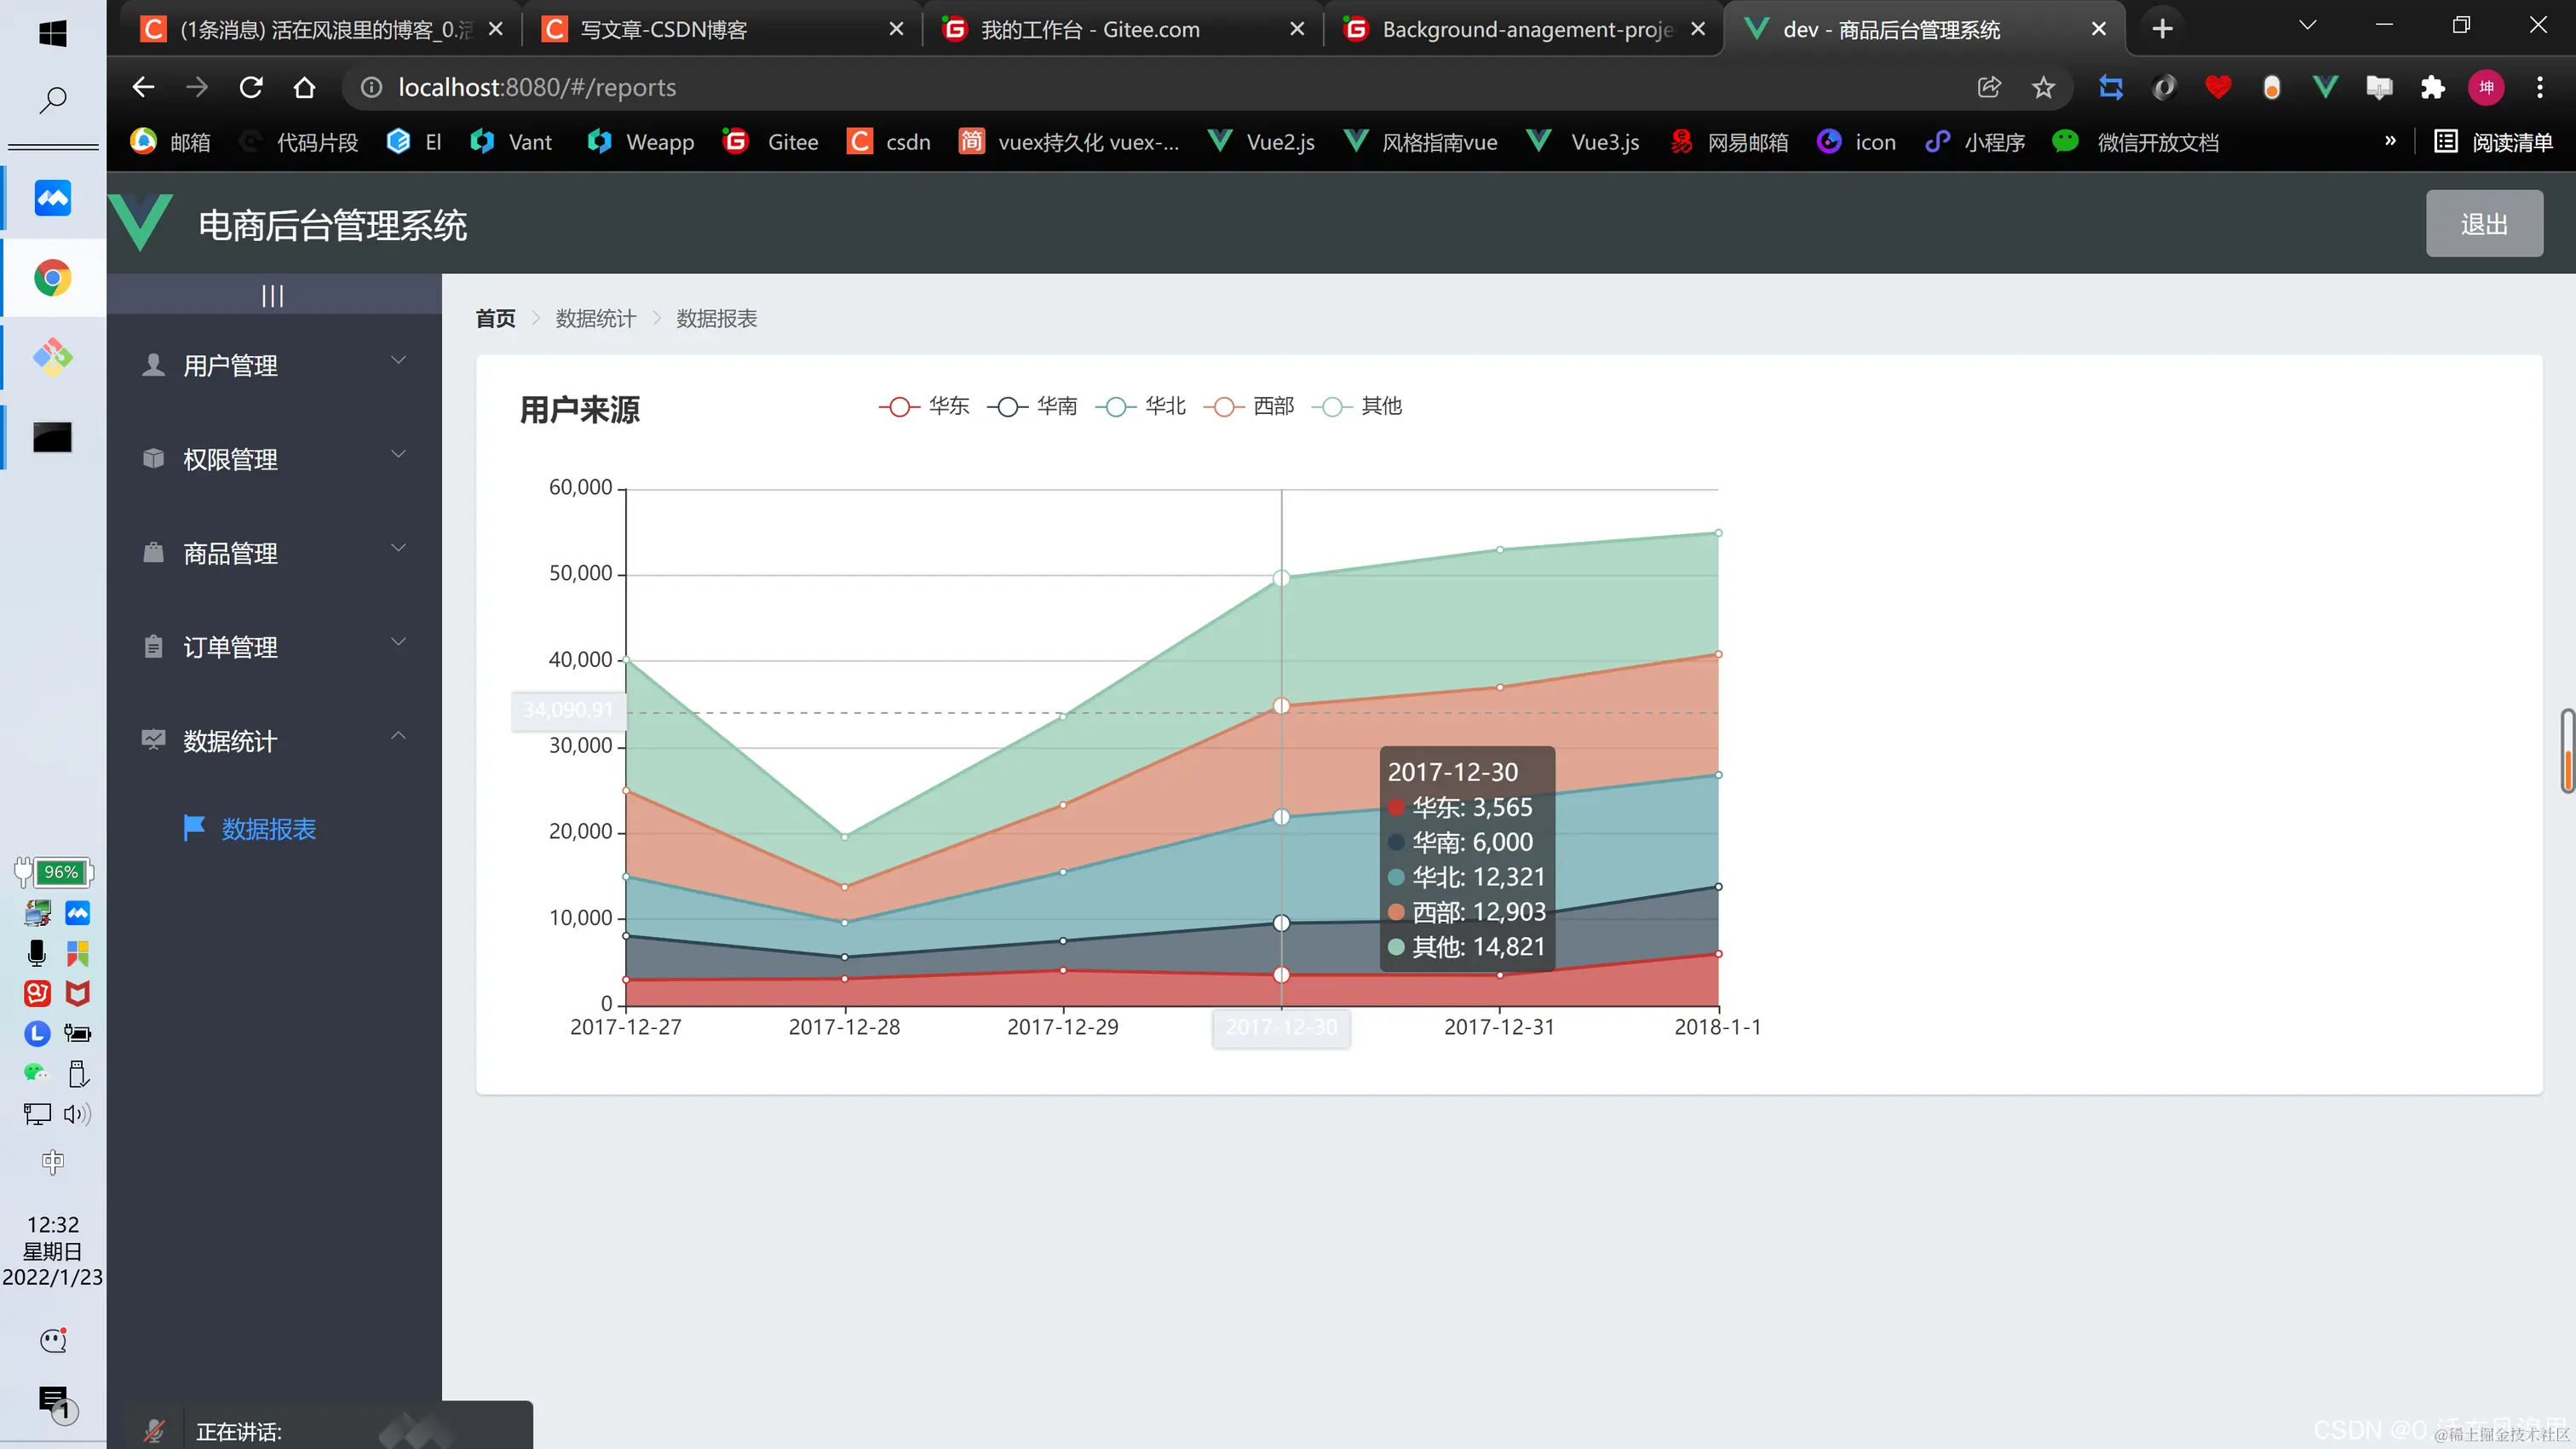Click the Vue devtools extension icon
Viewport: 2576px width, 1449px height.
(2325, 88)
